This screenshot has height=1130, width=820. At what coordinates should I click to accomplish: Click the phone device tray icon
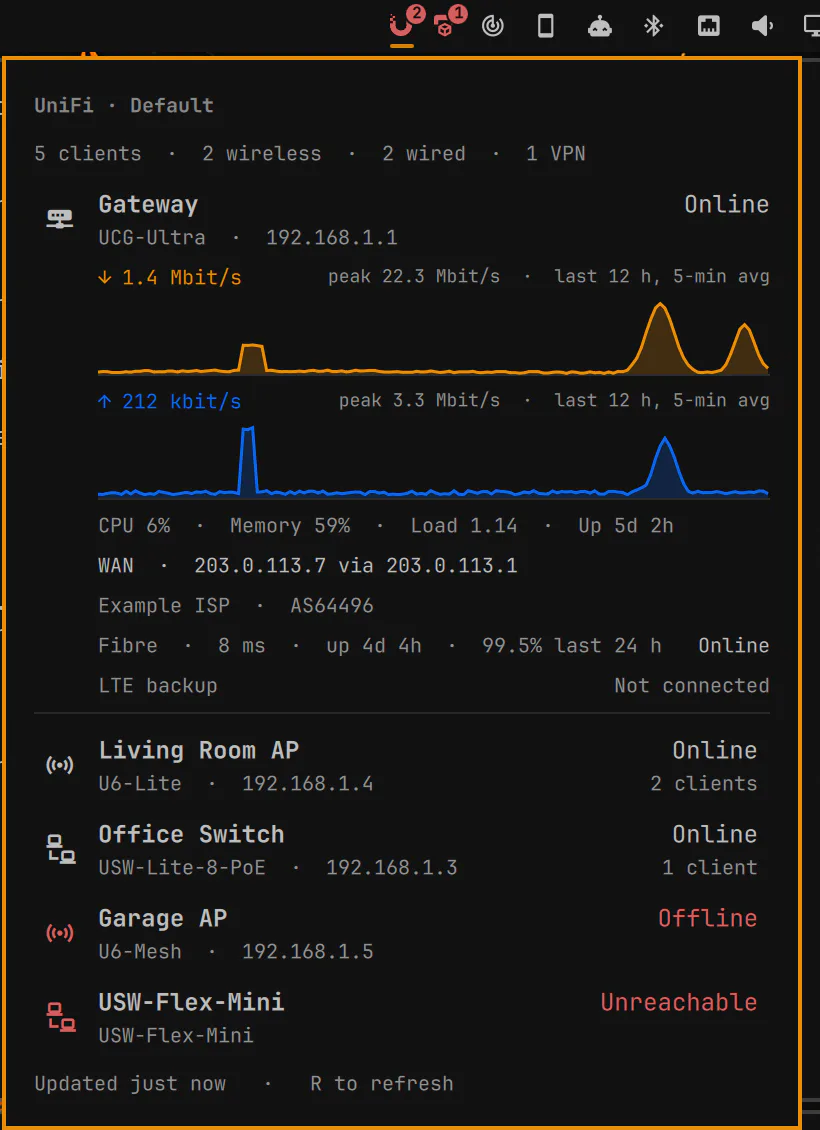click(546, 27)
